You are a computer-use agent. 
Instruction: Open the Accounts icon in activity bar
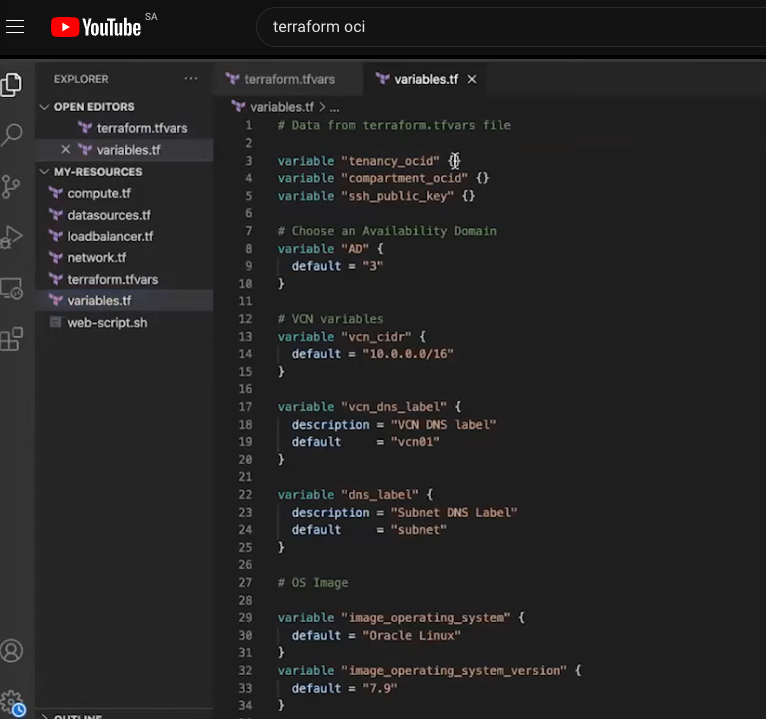(12, 651)
